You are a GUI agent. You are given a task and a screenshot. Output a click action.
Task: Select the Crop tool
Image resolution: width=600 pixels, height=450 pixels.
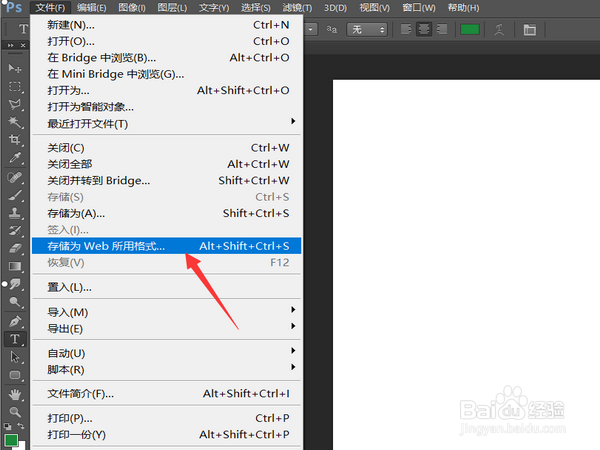tap(15, 140)
